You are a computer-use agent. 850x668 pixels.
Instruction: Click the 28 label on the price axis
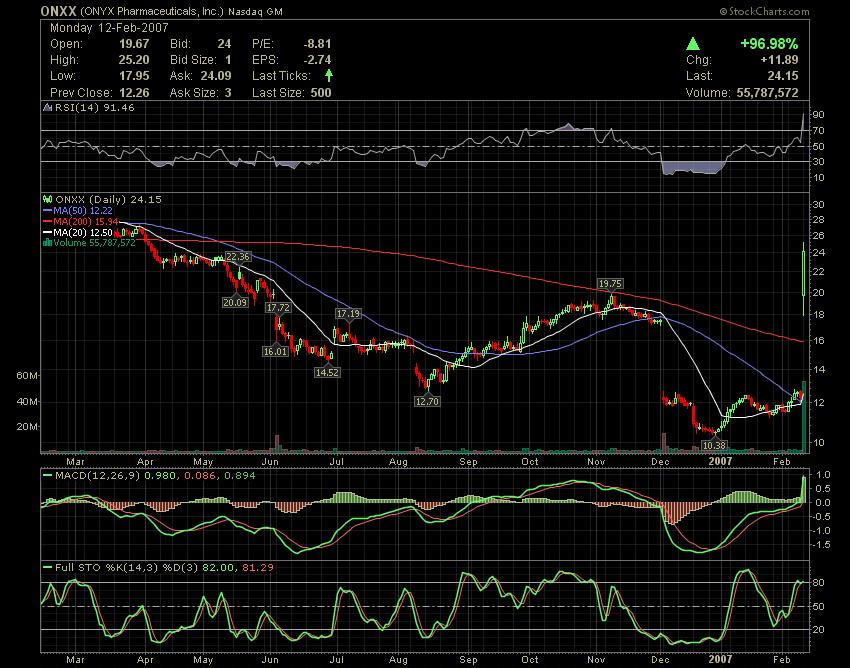819,220
